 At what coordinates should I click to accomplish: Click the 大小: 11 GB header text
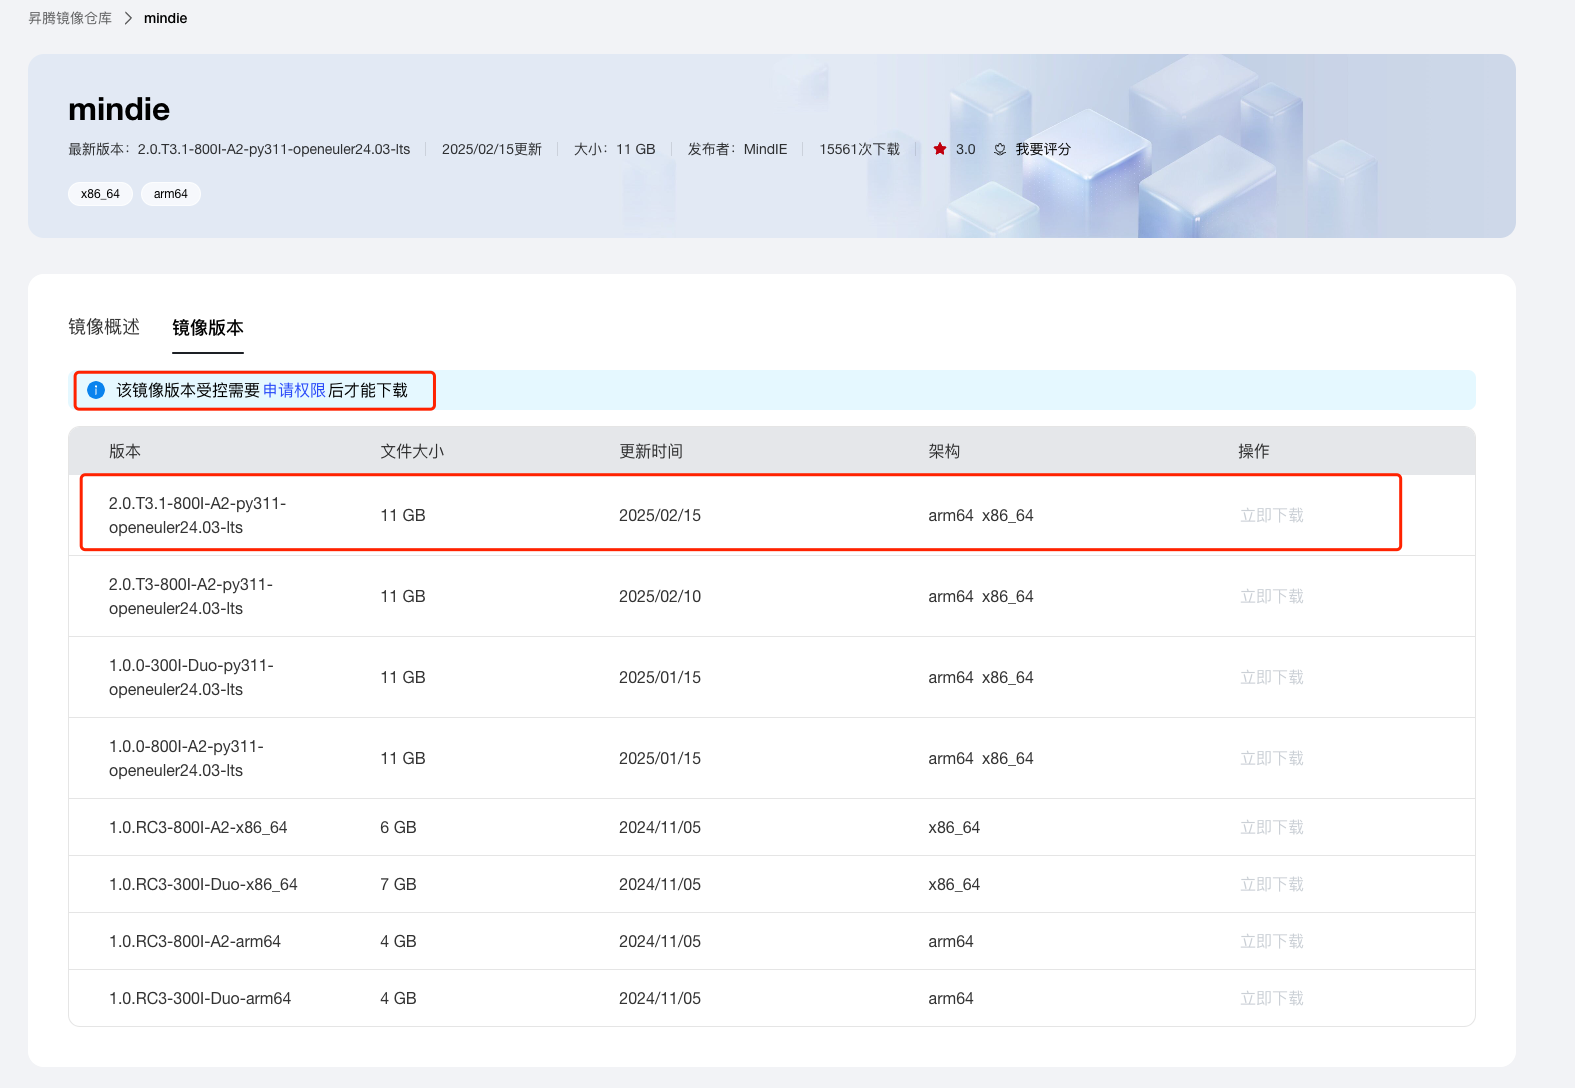(615, 149)
